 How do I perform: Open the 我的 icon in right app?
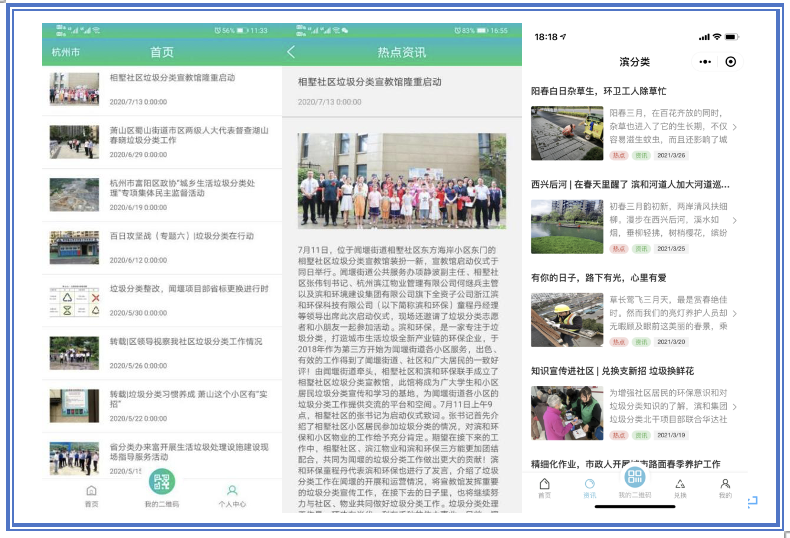[725, 486]
